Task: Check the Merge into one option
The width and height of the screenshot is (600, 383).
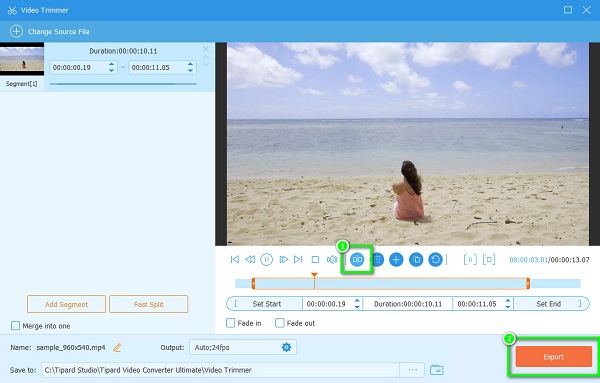Action: point(15,326)
